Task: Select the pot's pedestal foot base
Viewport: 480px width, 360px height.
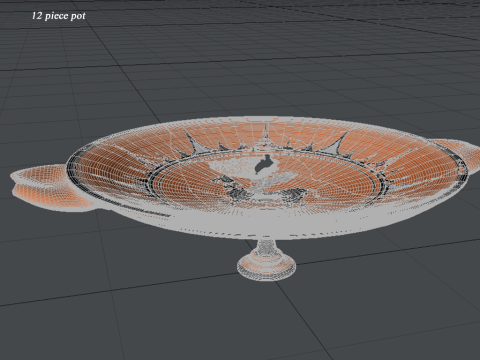Action: (x=266, y=266)
